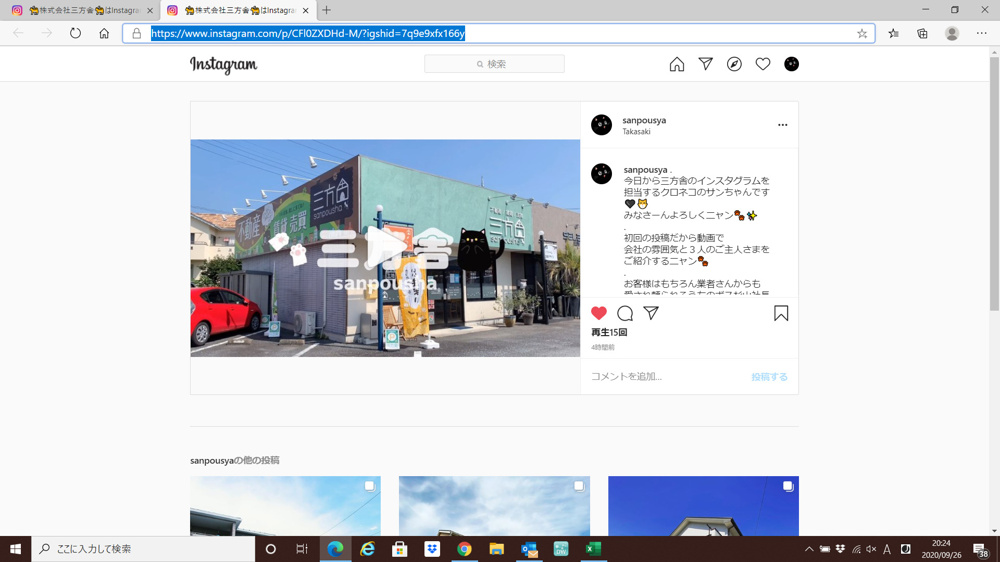Share the post via paper plane icon below the caption
1000x562 pixels.
coord(651,313)
